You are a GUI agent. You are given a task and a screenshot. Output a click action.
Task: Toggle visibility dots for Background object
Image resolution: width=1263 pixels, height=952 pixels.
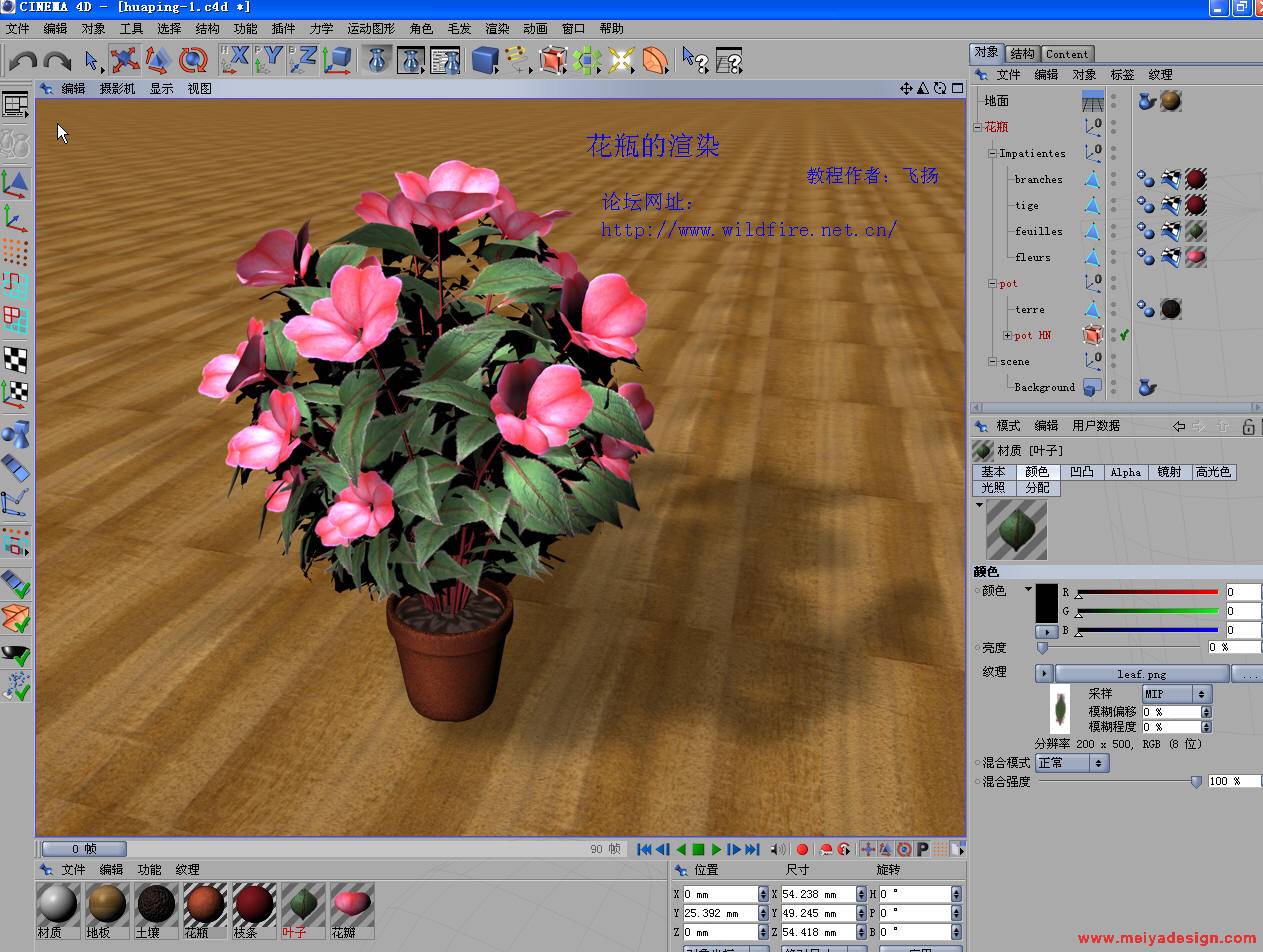click(x=1113, y=387)
